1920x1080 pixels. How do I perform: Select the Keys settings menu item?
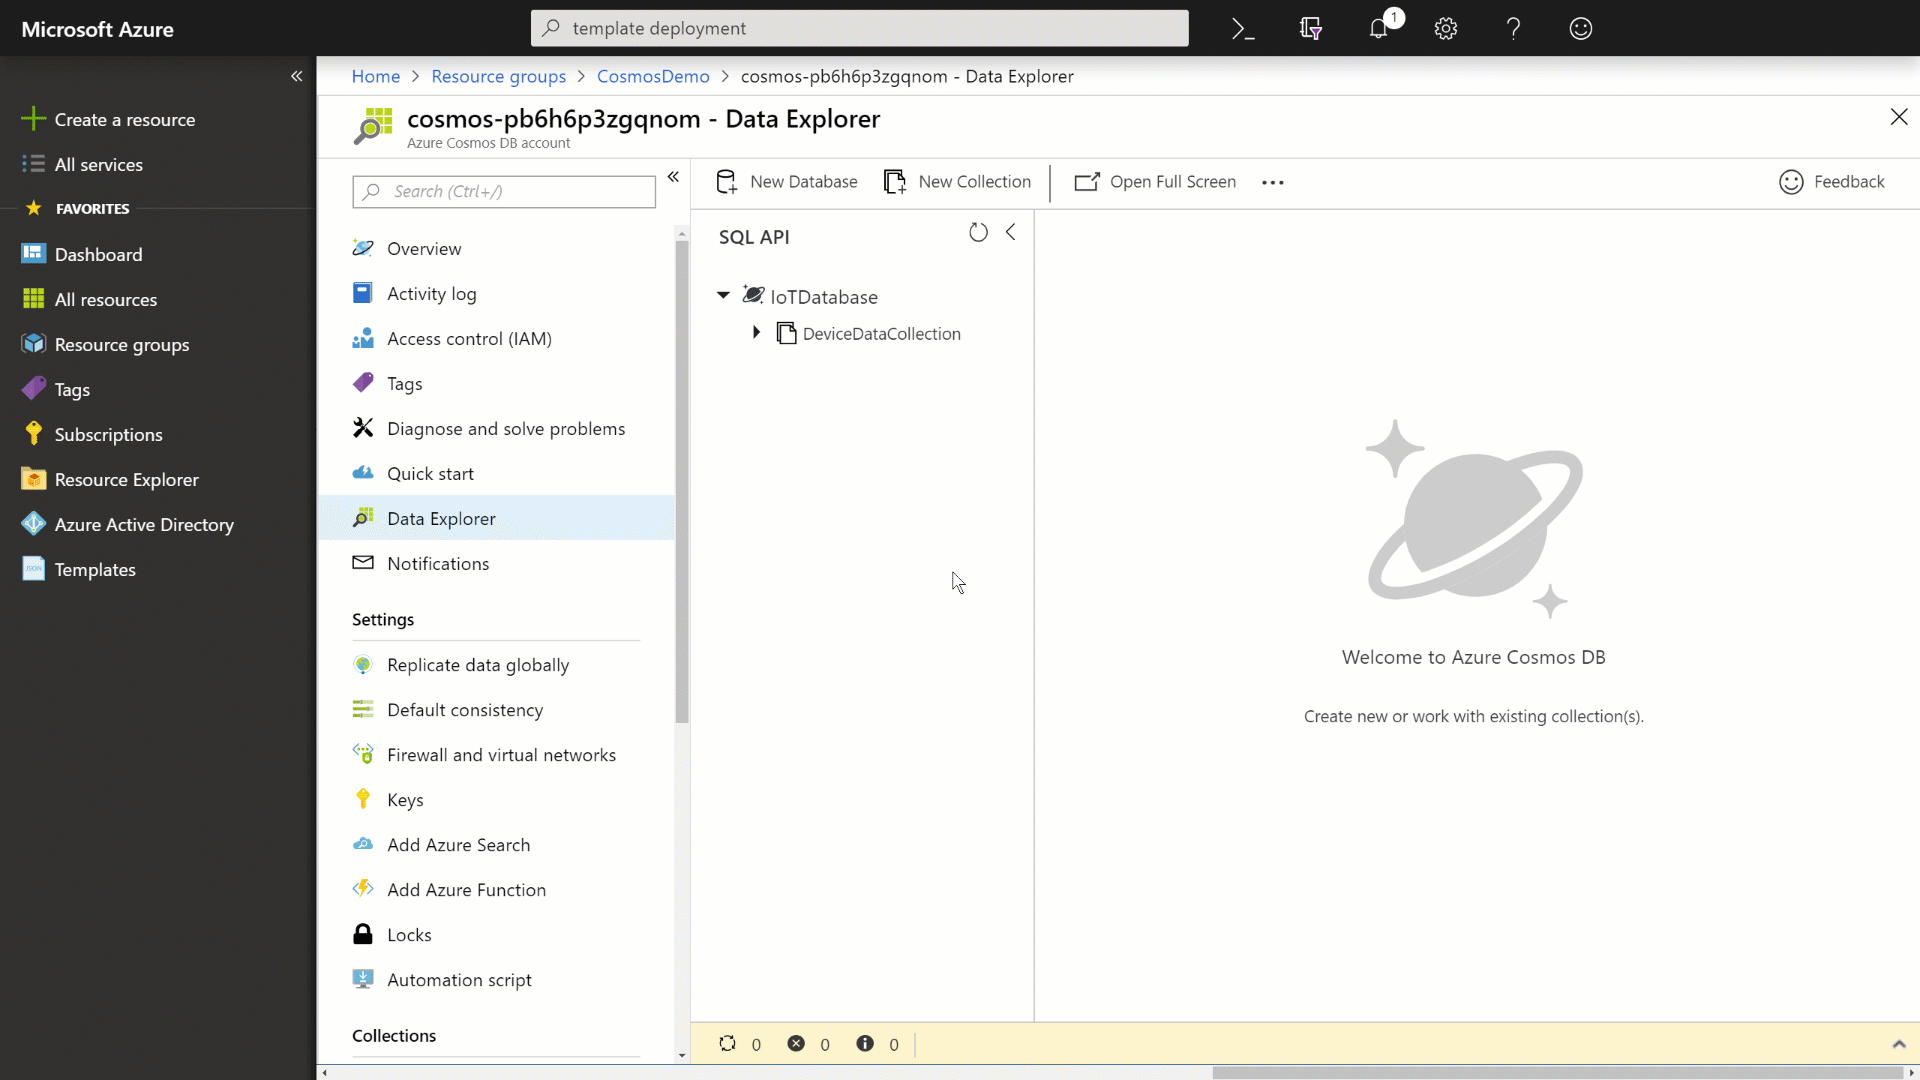[x=405, y=799]
